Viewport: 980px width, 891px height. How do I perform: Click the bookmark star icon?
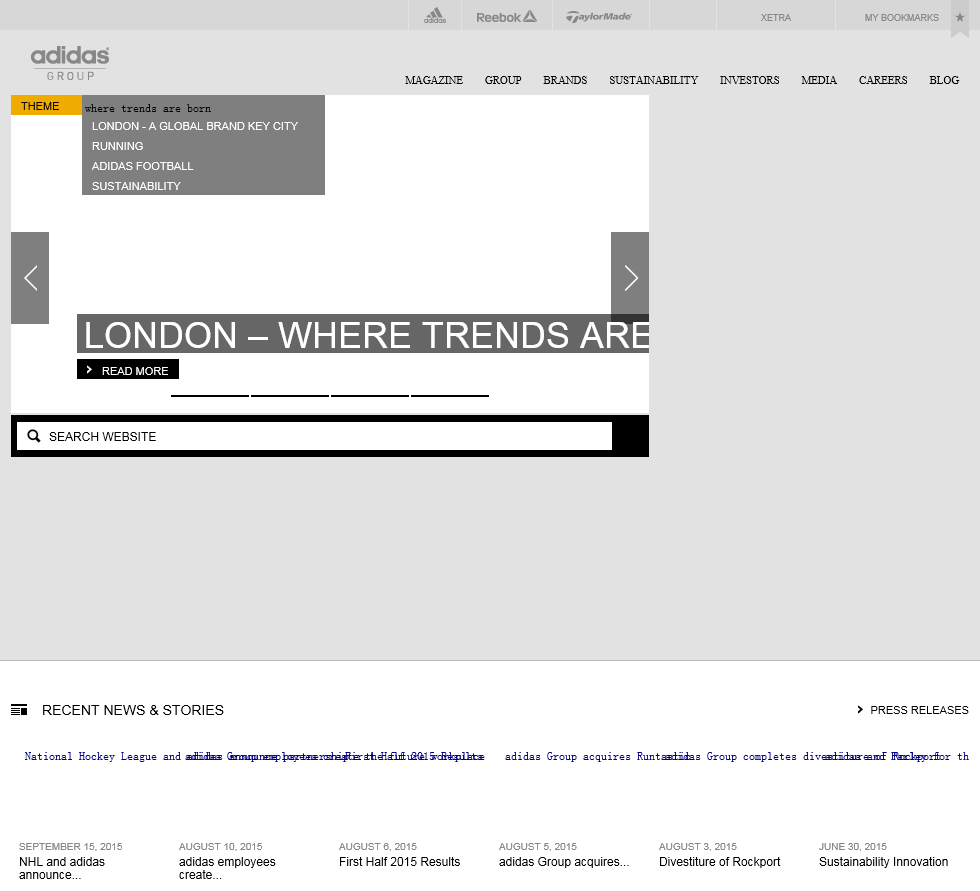[x=960, y=17]
